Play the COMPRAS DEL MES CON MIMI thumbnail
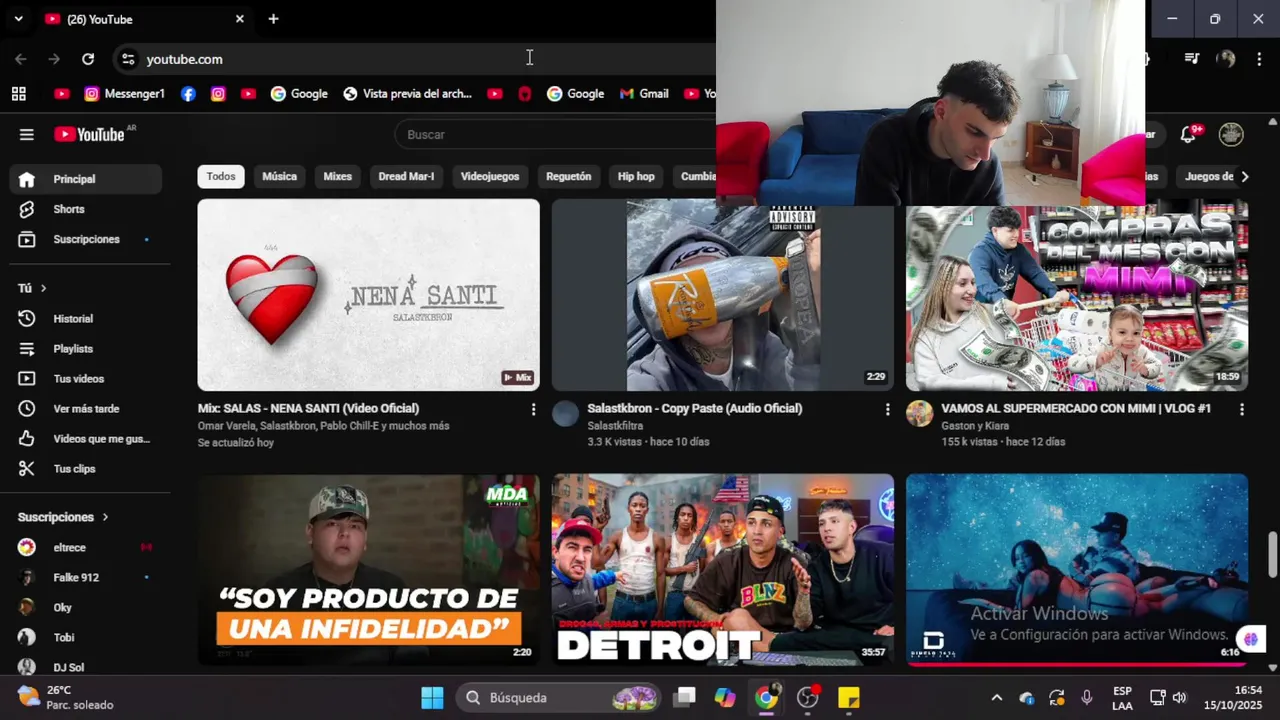 click(x=1077, y=298)
